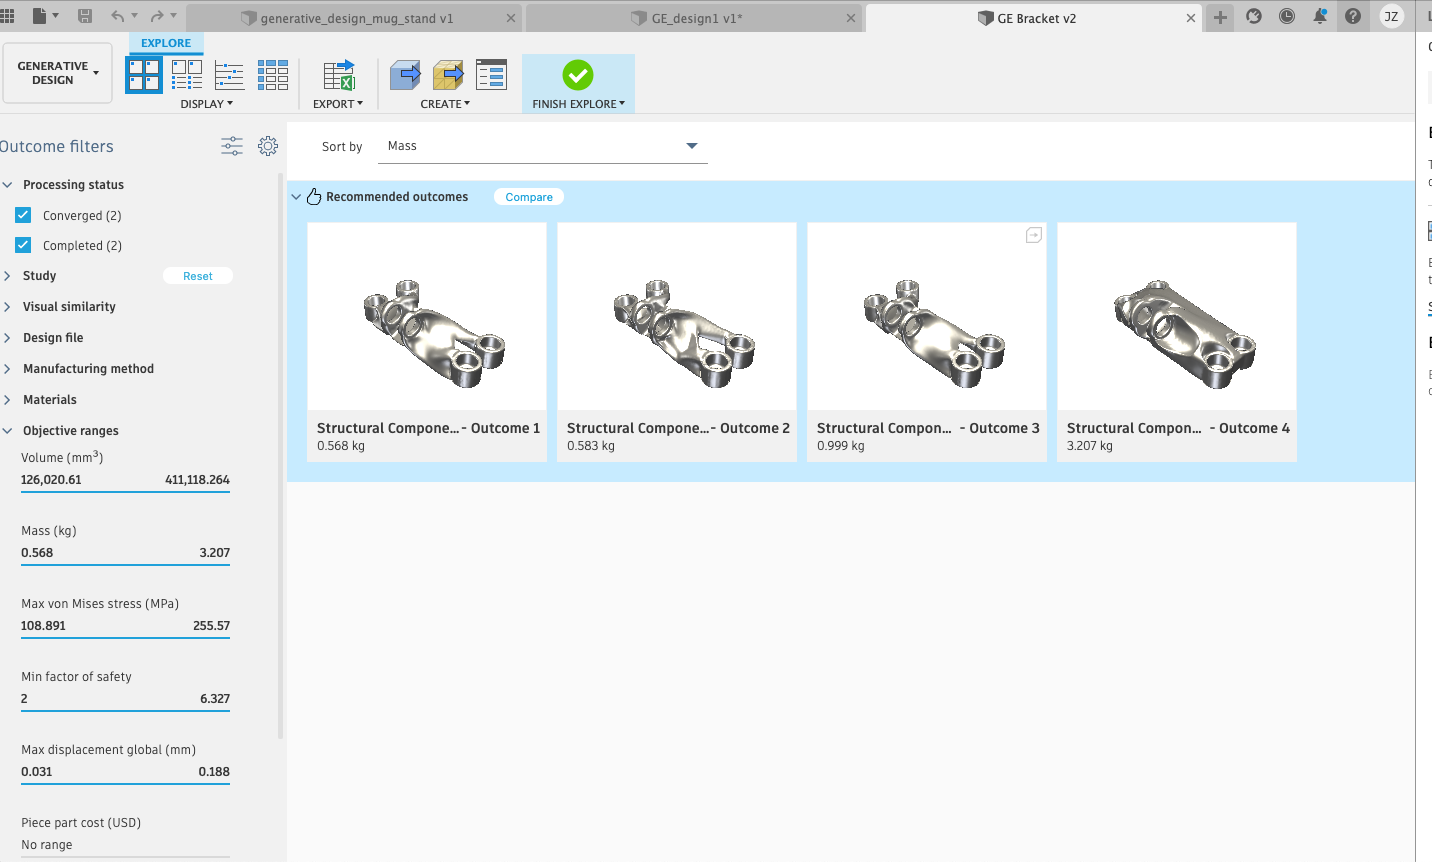
Task: Expand the Visual similarity section
Action: coord(8,307)
